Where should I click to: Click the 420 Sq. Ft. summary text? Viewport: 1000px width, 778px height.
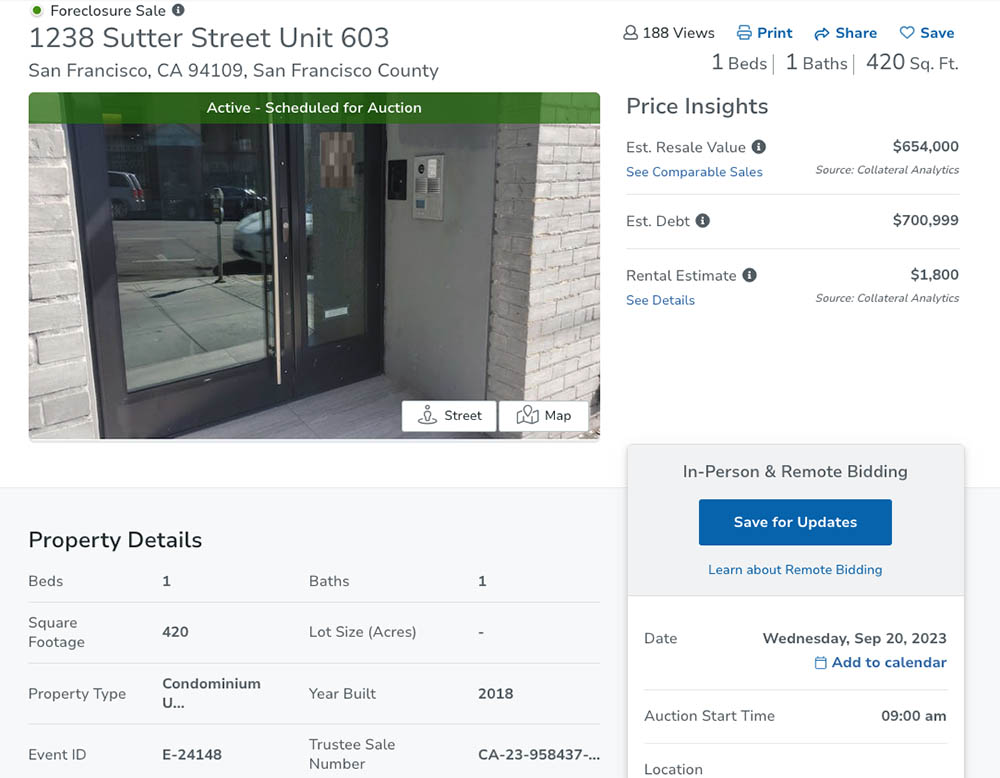click(912, 62)
